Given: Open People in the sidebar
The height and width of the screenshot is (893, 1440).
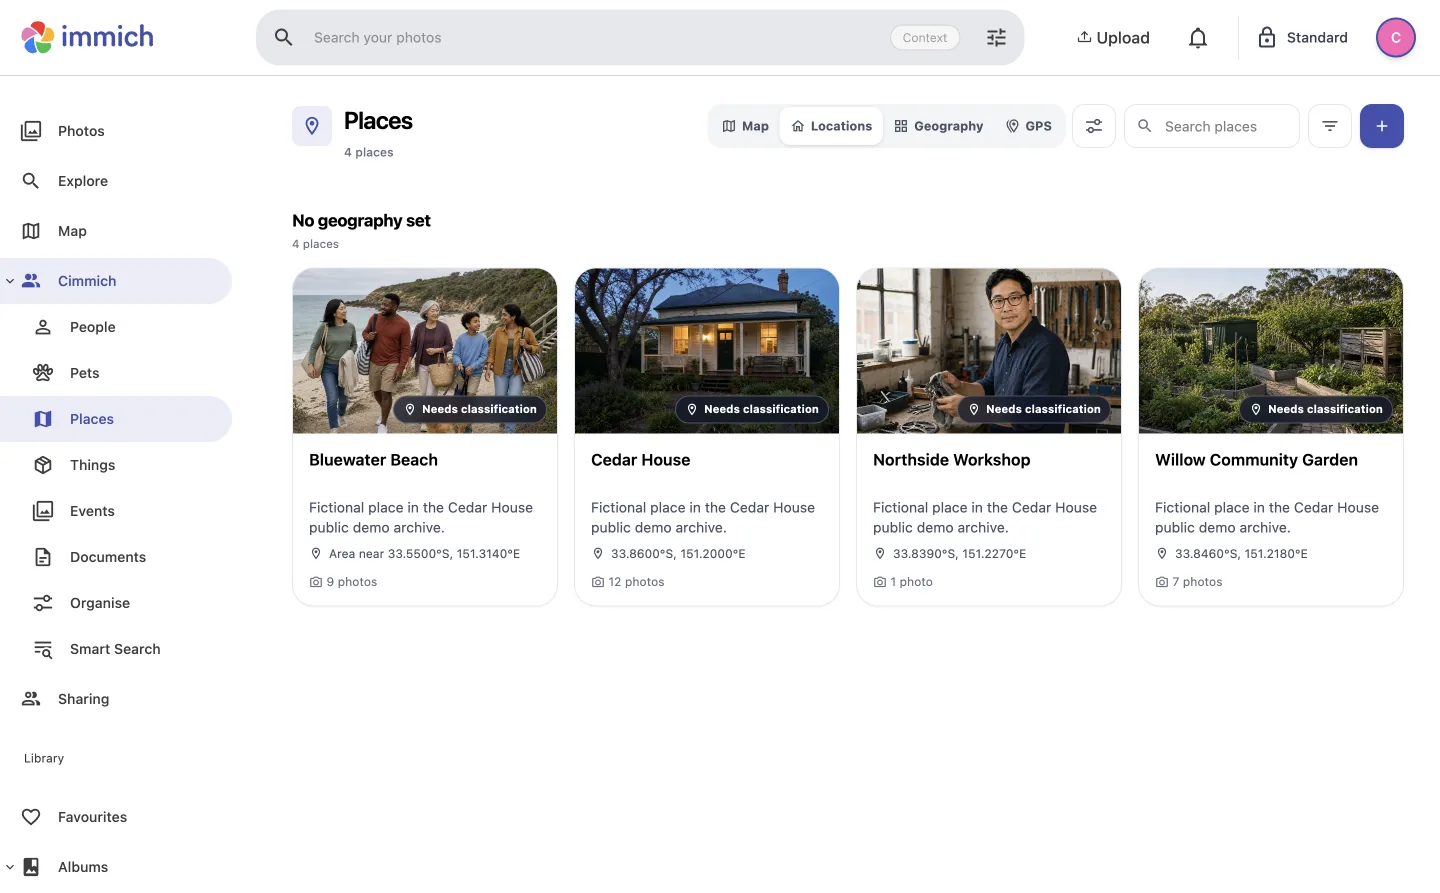Looking at the screenshot, I should 115,327.
